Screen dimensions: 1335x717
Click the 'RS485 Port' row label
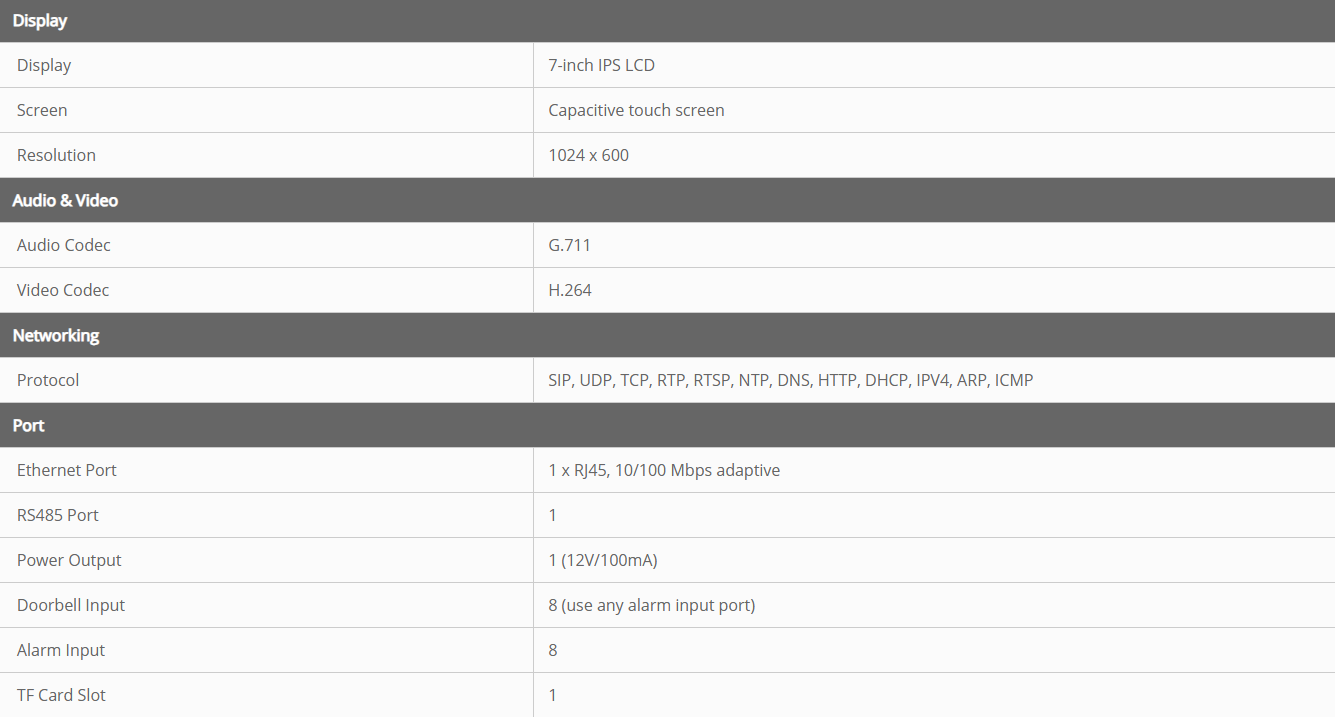pyautogui.click(x=58, y=515)
